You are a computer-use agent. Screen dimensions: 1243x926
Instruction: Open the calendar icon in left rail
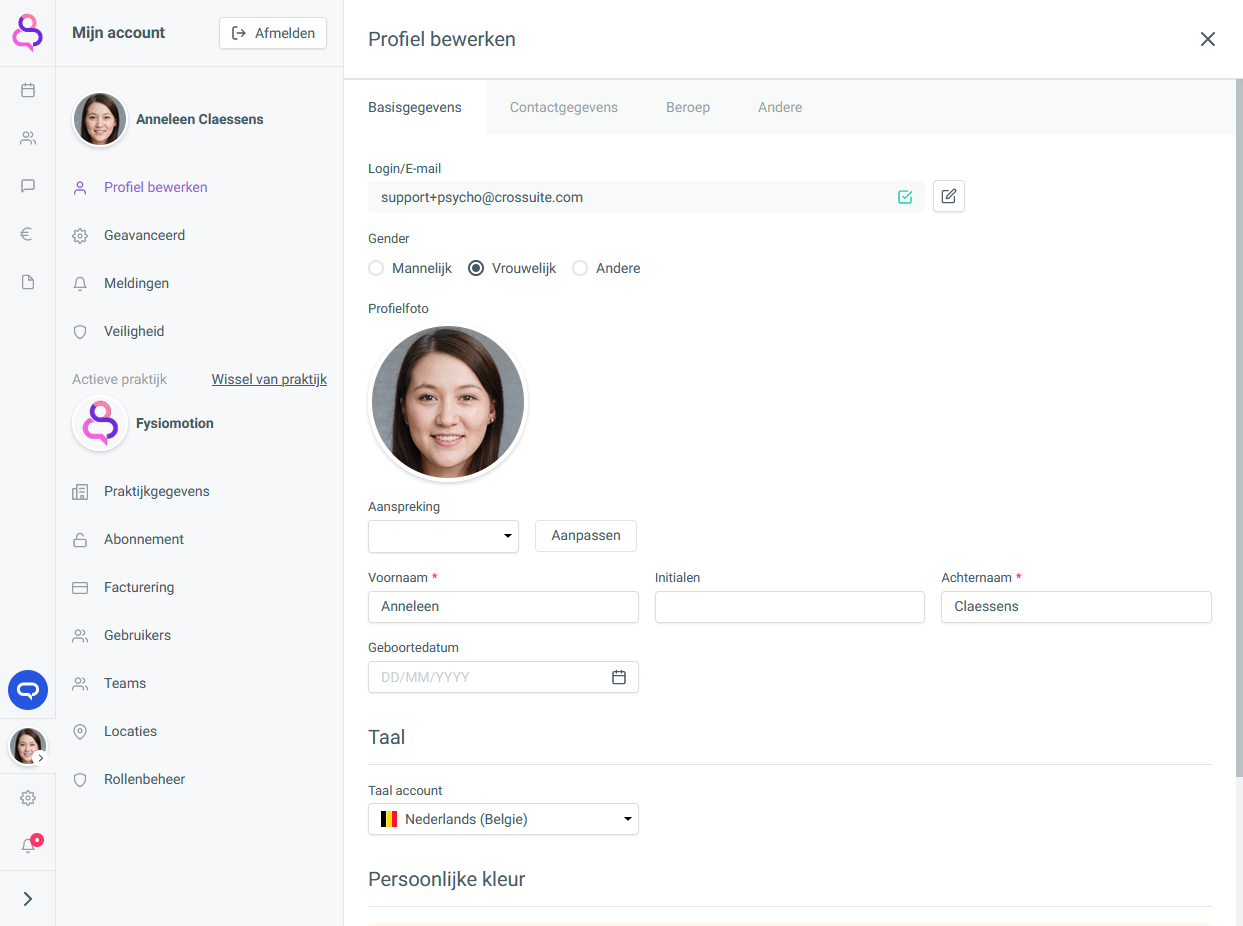tap(28, 90)
